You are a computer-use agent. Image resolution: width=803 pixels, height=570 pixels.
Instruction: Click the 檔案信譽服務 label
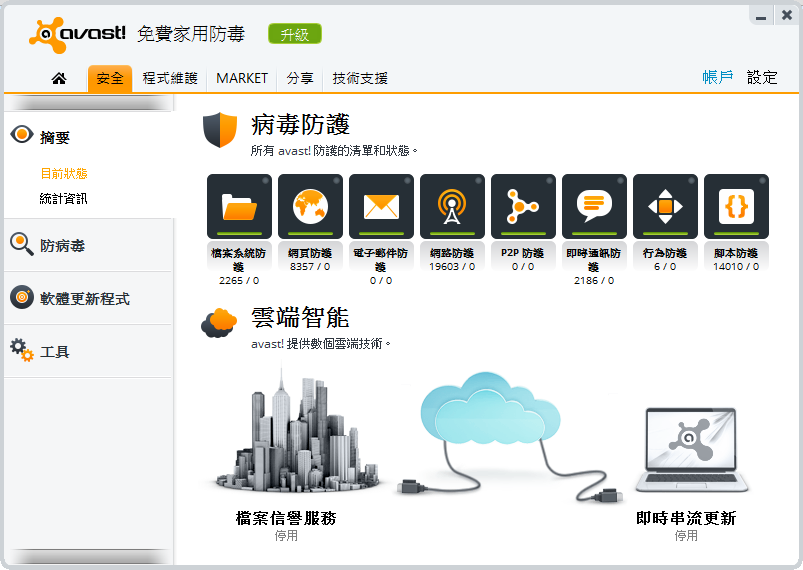coord(286,518)
